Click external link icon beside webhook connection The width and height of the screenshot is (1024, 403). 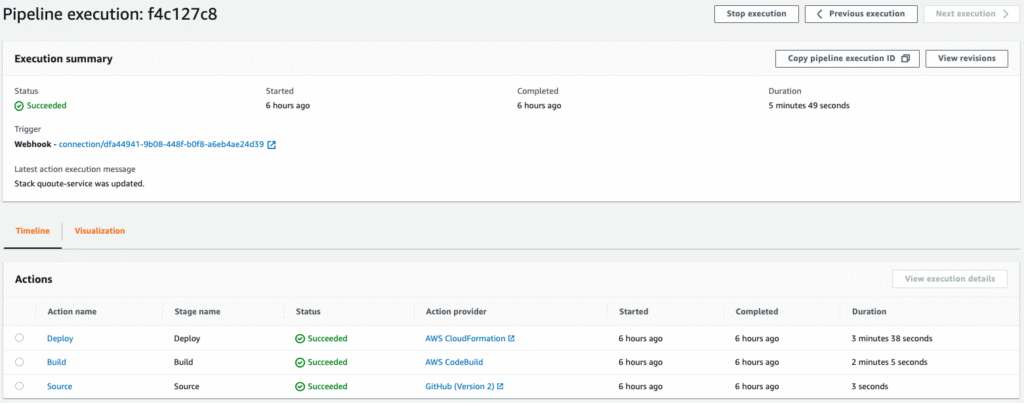272,145
